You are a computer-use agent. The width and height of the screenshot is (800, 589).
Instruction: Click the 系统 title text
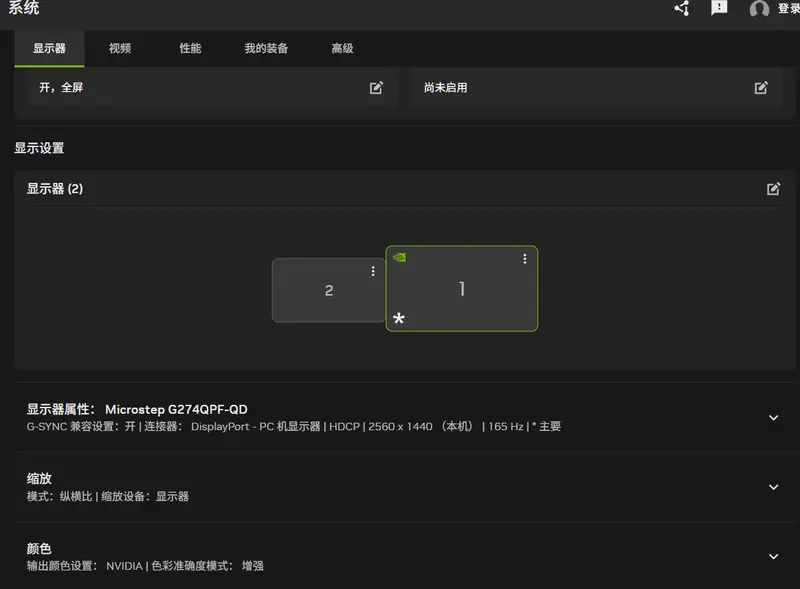click(x=23, y=8)
